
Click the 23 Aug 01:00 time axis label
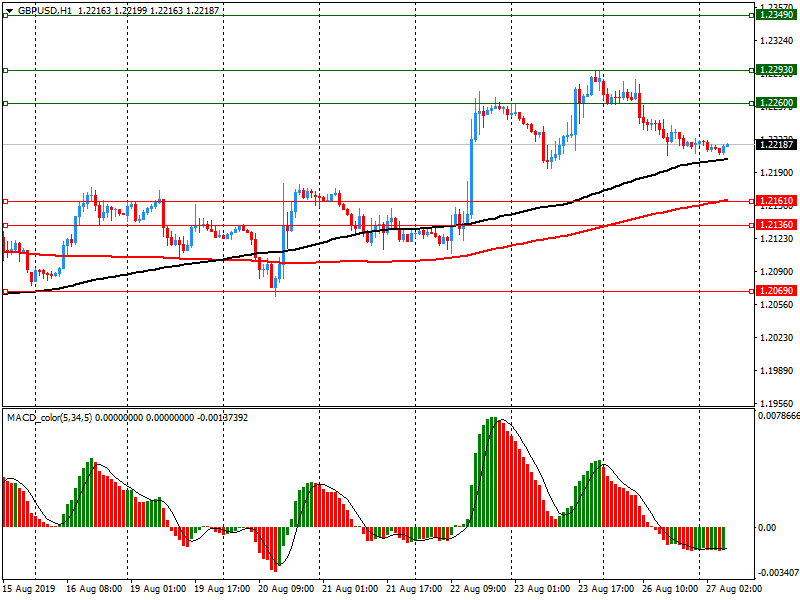pyautogui.click(x=542, y=589)
